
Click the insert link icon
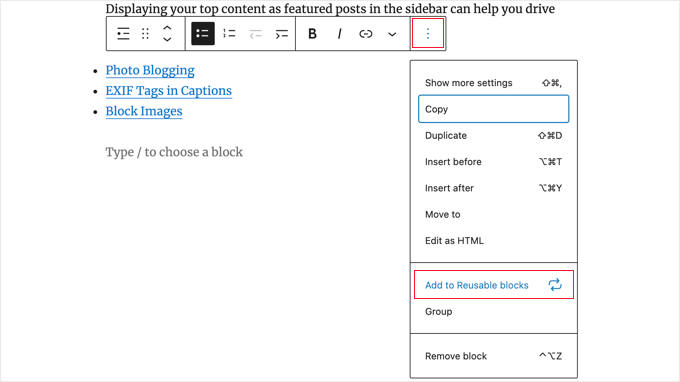tap(366, 34)
